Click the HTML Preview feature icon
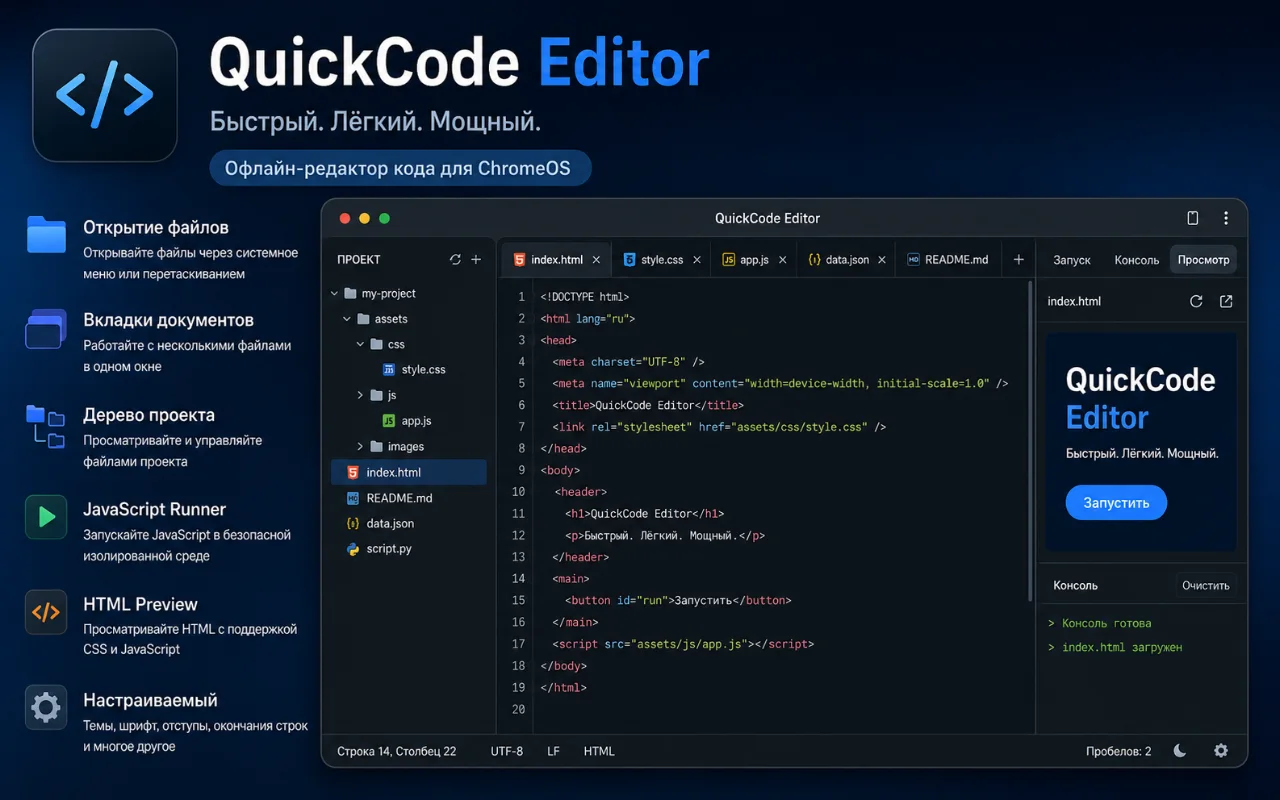 46,612
